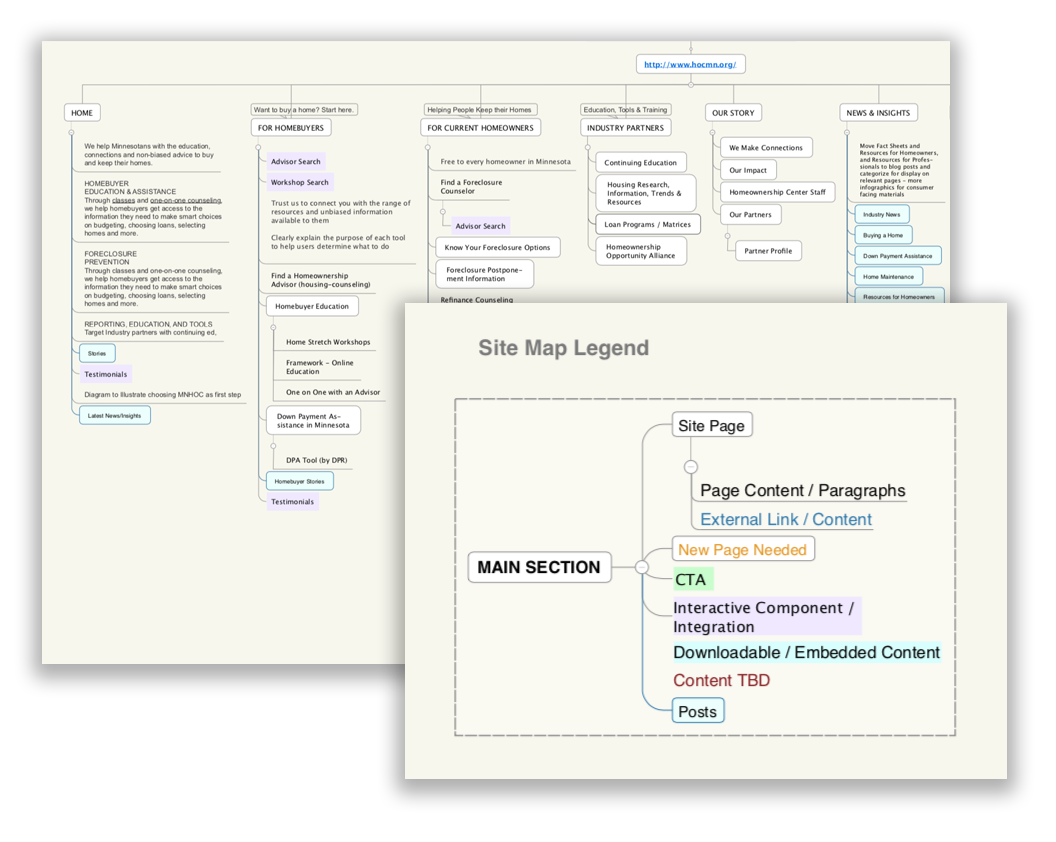
Task: Click External Link / Content in legend
Action: point(785,519)
